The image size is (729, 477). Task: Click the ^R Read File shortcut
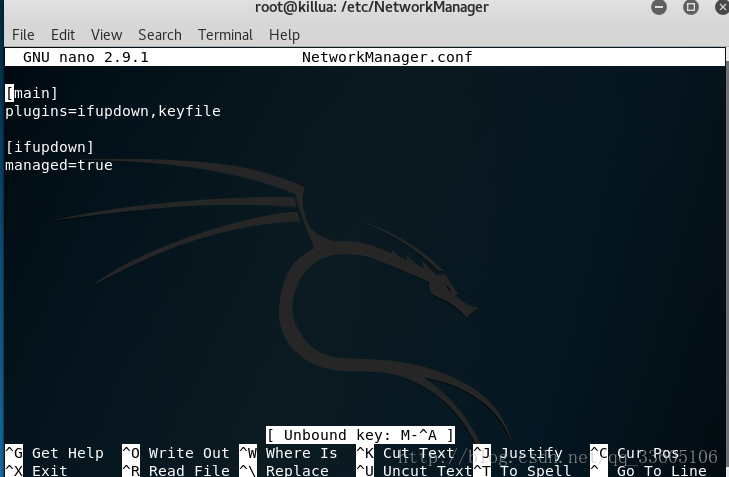(176, 470)
